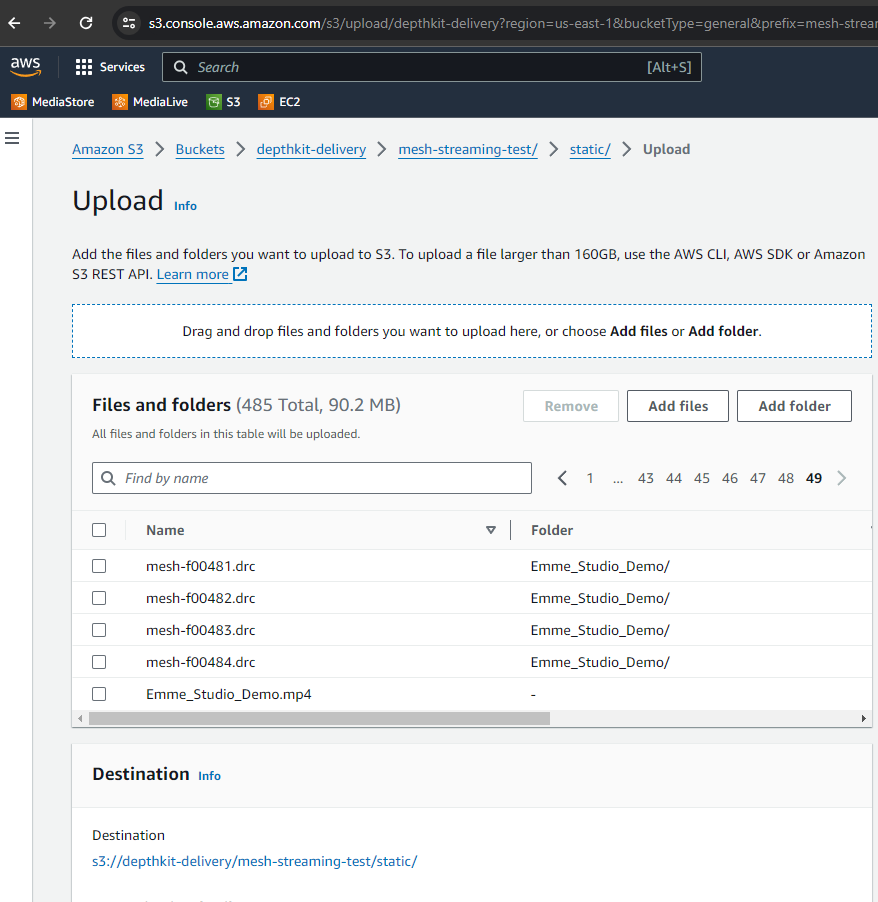Go to previous page with left chevron
The image size is (878, 902).
tap(563, 478)
